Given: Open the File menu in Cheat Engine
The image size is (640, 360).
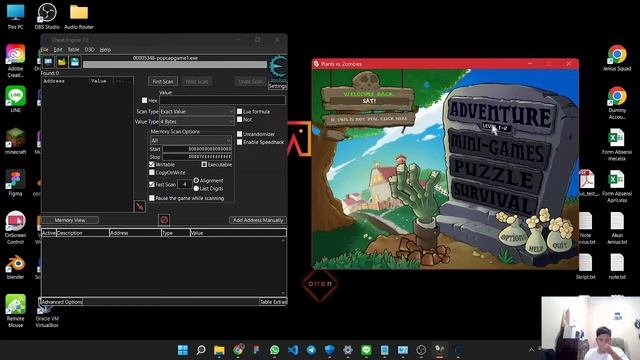Looking at the screenshot, I should pos(44,49).
